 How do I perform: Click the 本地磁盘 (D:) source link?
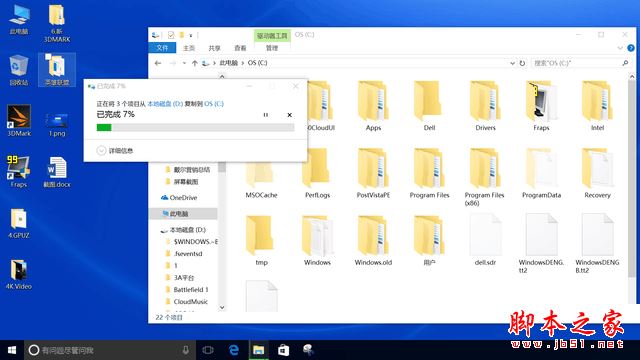pyautogui.click(x=165, y=104)
